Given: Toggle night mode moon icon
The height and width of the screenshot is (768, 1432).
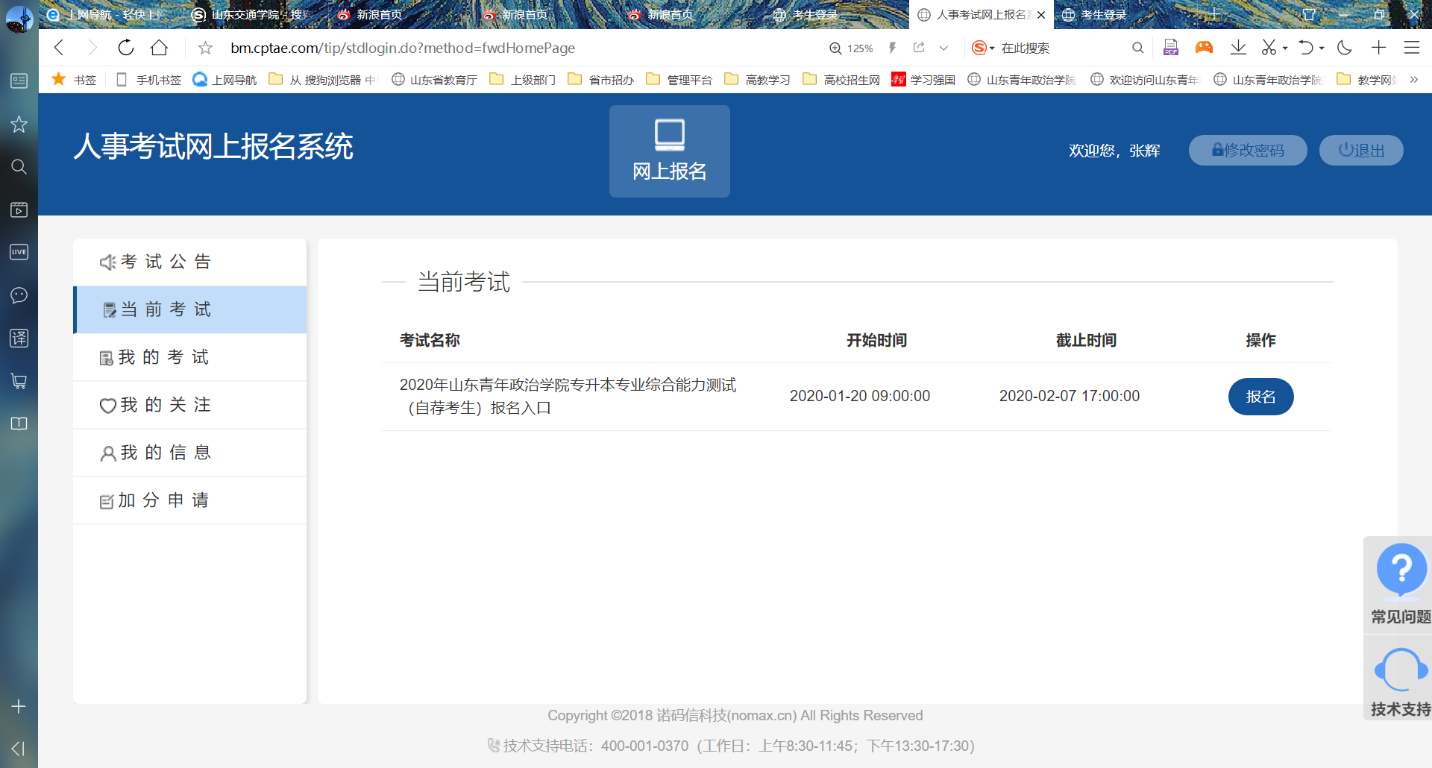Looking at the screenshot, I should click(x=1344, y=48).
